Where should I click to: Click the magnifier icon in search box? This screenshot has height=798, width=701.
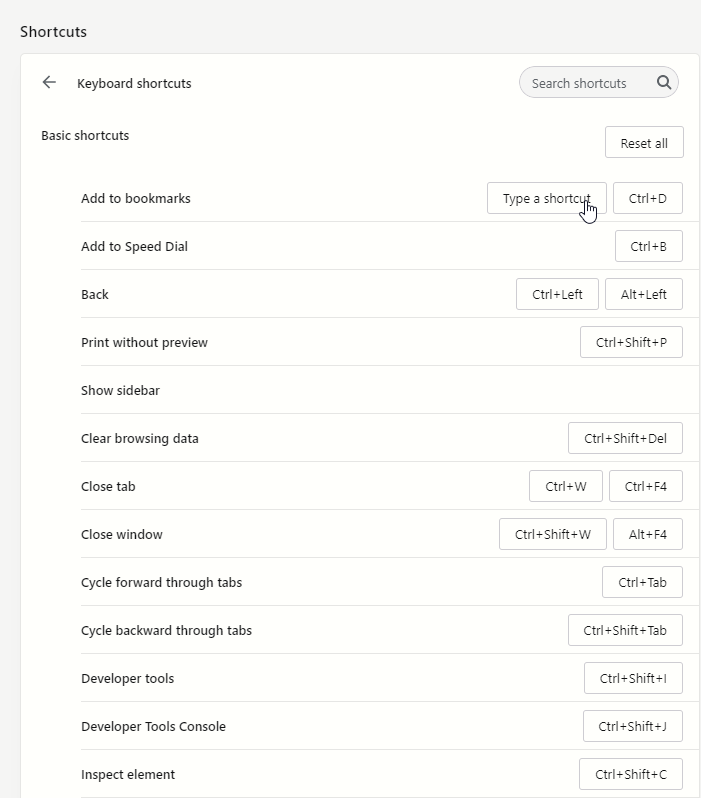pyautogui.click(x=663, y=82)
